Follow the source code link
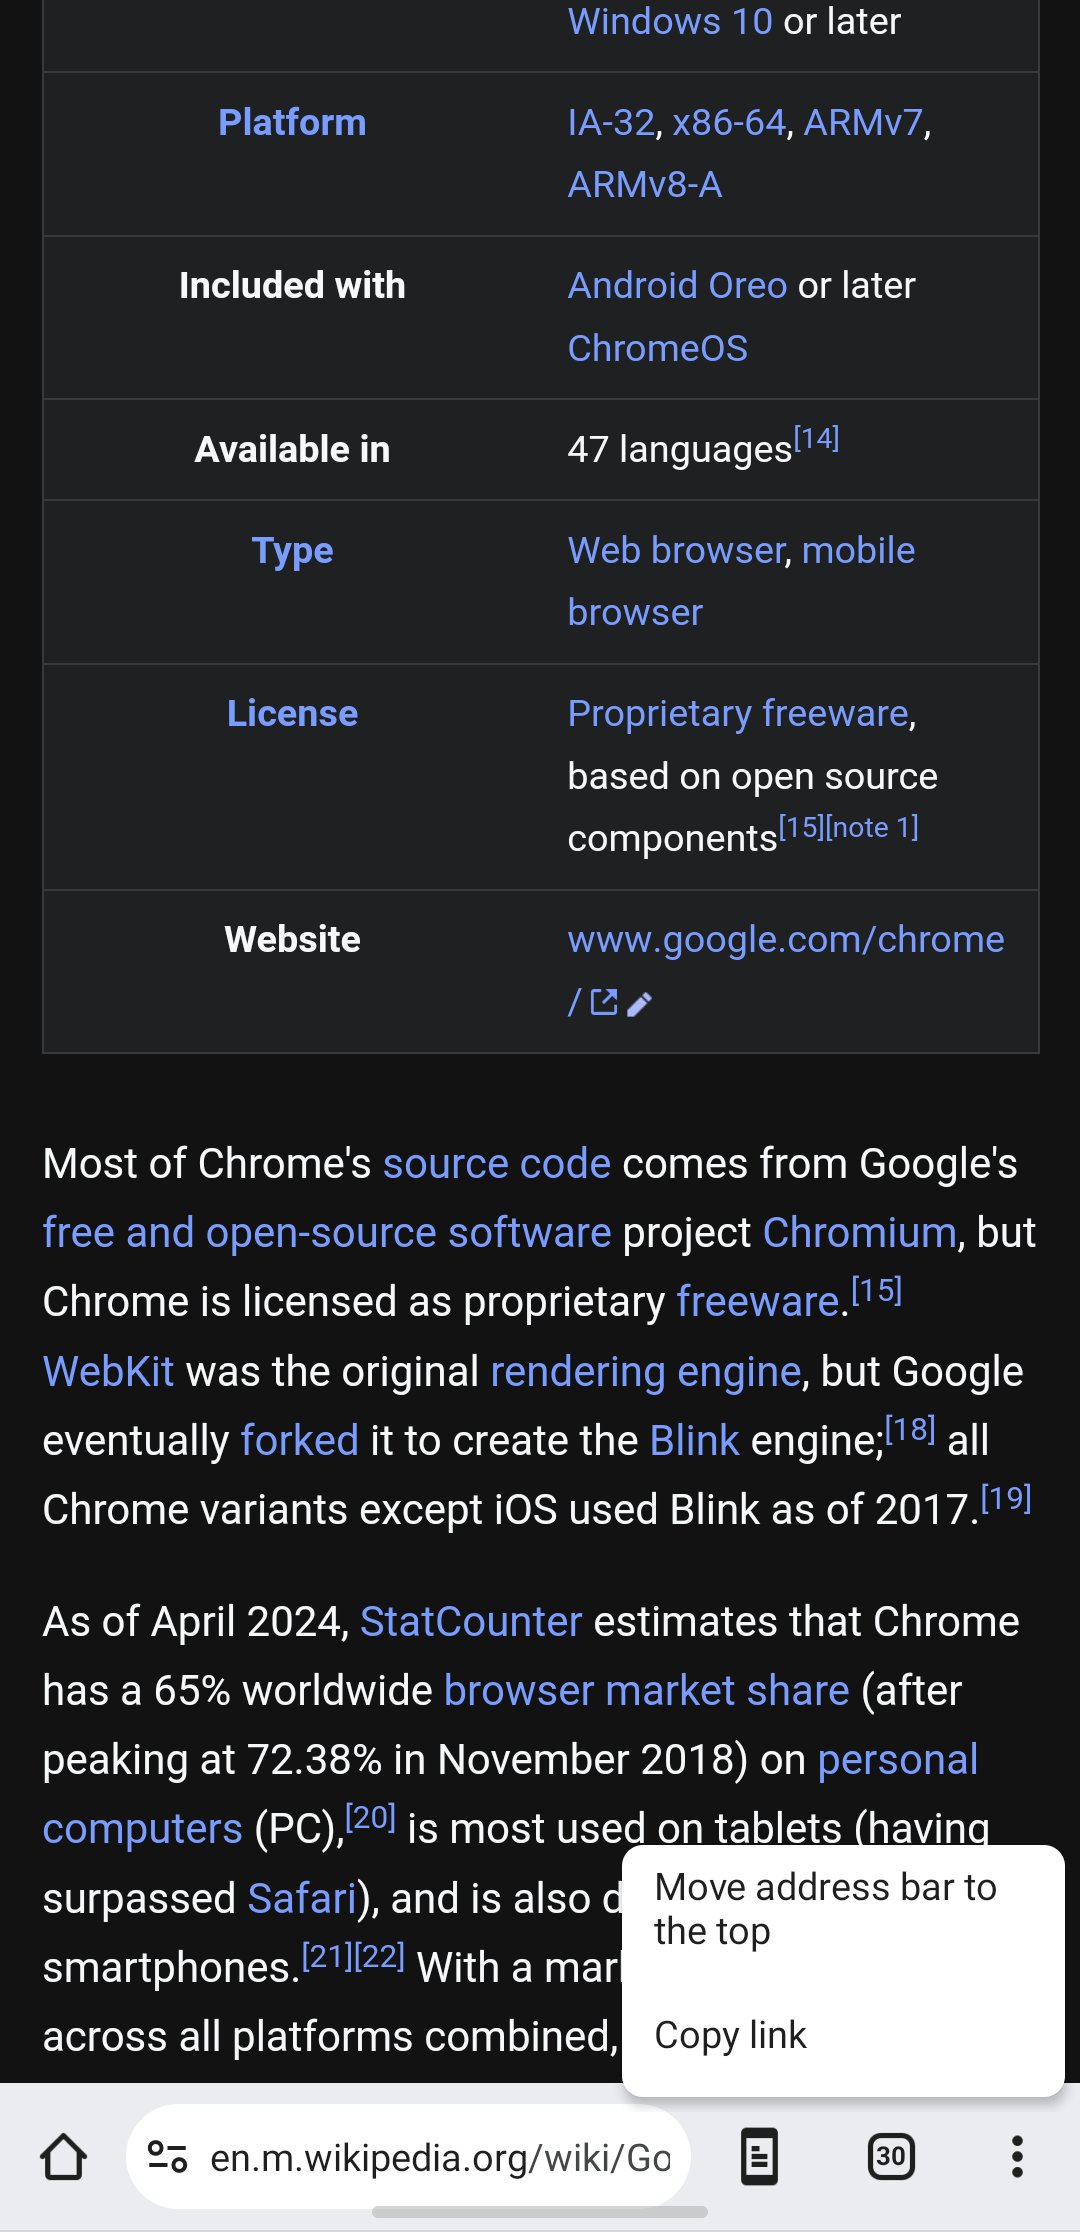The width and height of the screenshot is (1080, 2232). coord(497,1163)
